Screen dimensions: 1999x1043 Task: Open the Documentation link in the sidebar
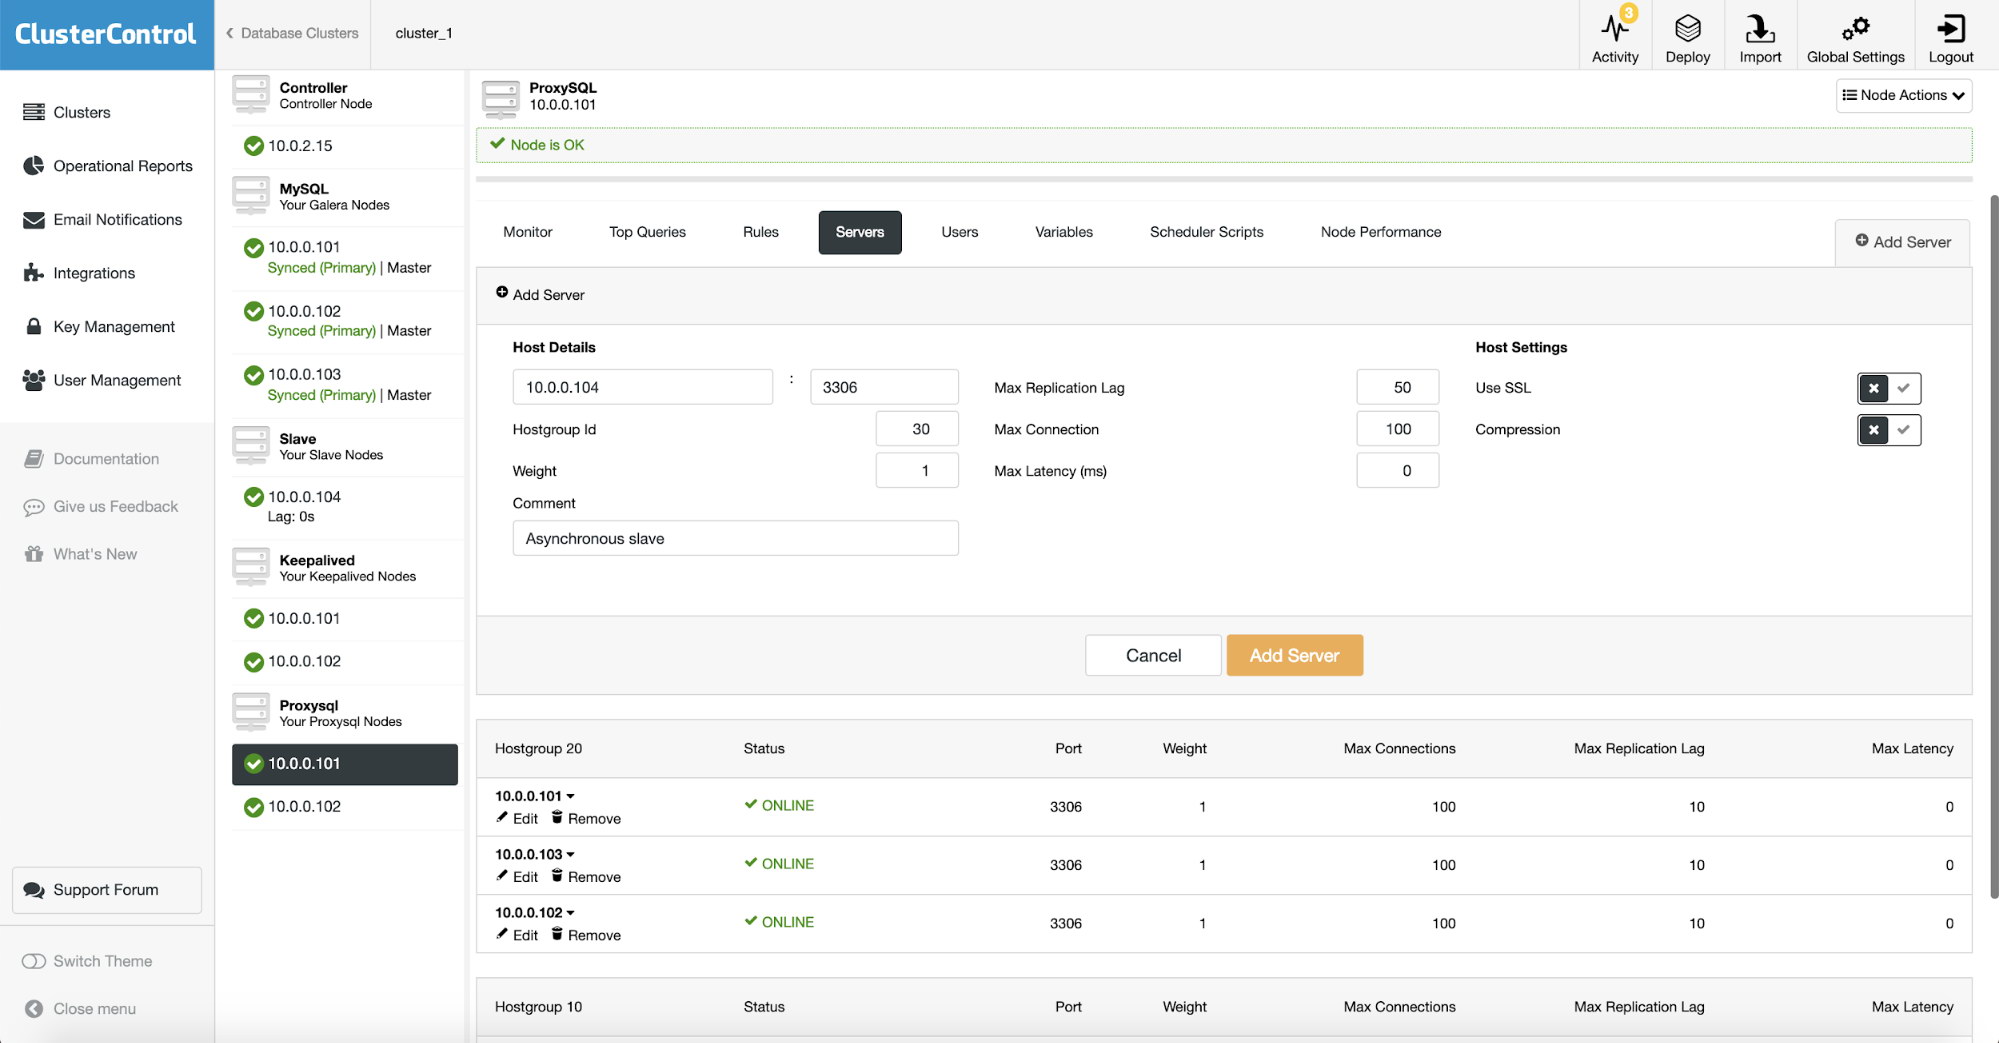coord(91,459)
